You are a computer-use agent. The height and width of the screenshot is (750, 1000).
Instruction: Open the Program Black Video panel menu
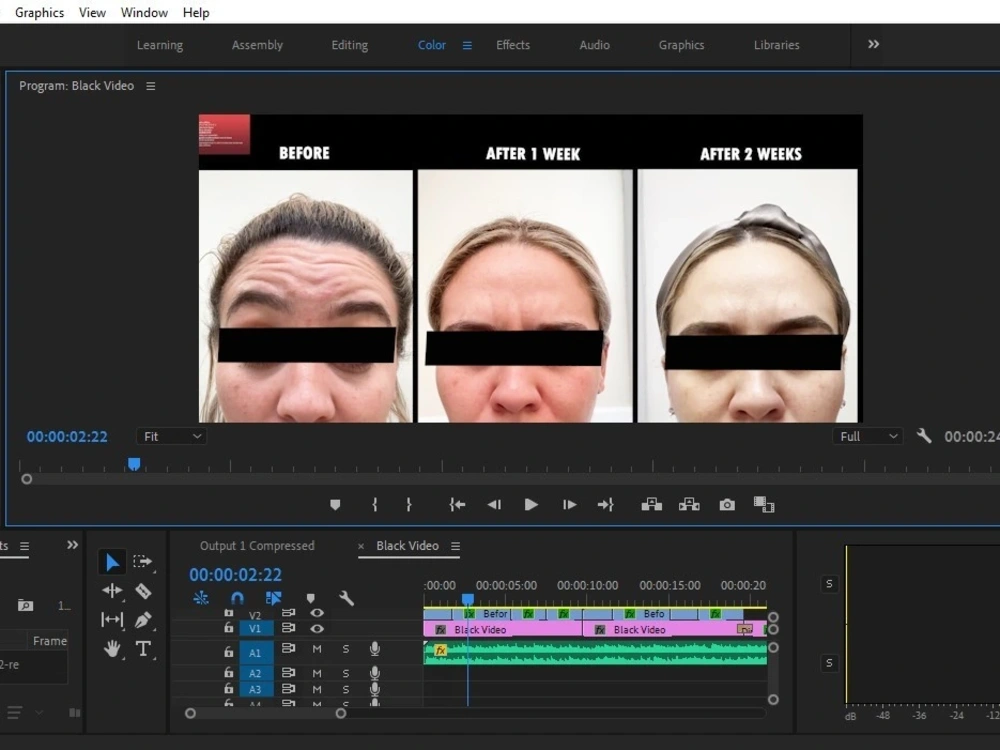click(151, 85)
